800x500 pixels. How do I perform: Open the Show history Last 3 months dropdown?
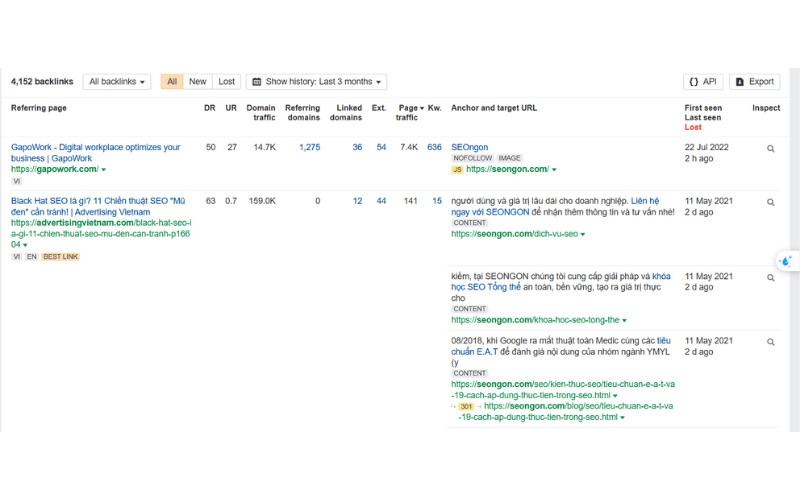316,82
